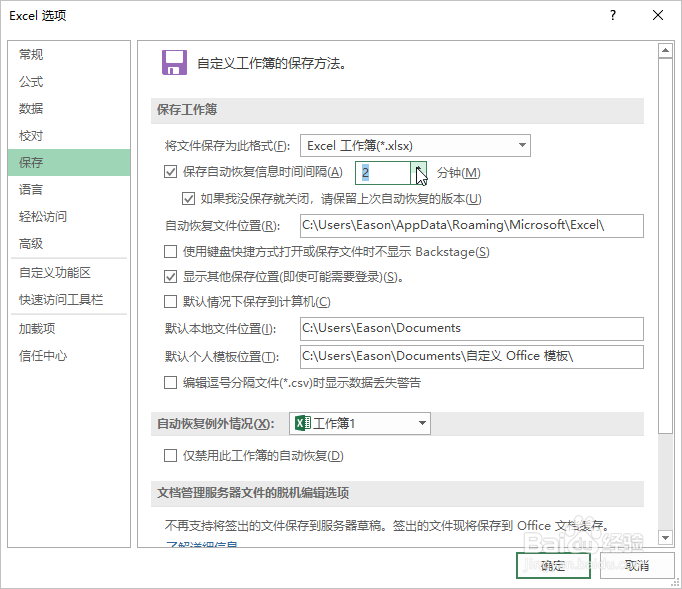Click the 自定义工作簿的保存方法 heading text
This screenshot has width=682, height=589.
pos(272,64)
